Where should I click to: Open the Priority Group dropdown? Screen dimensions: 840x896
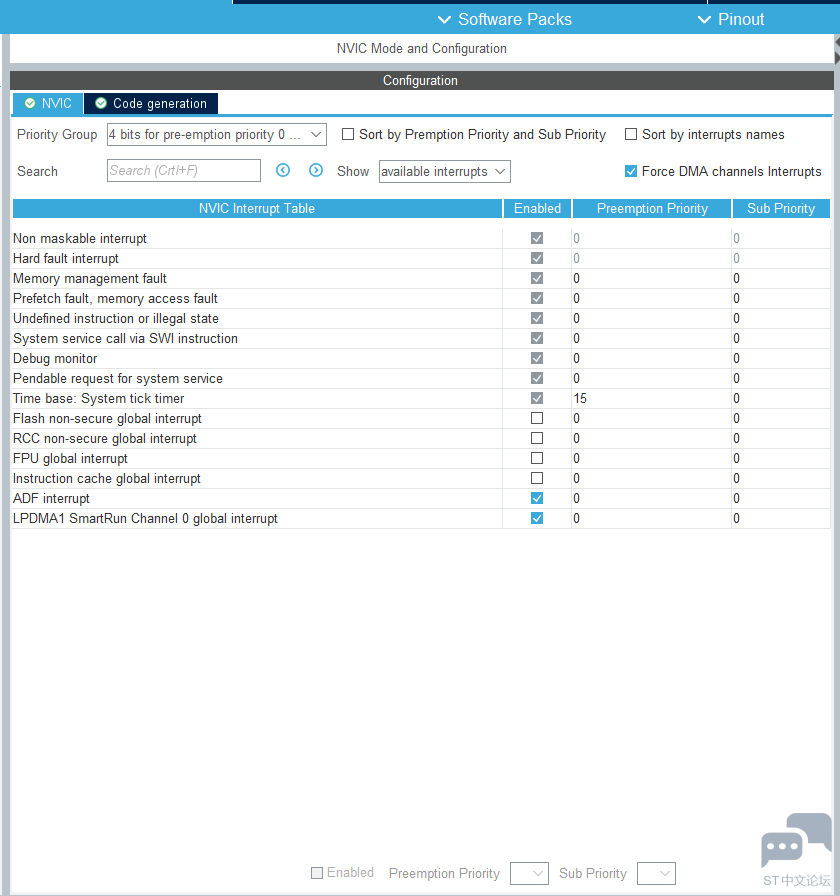pyautogui.click(x=217, y=135)
